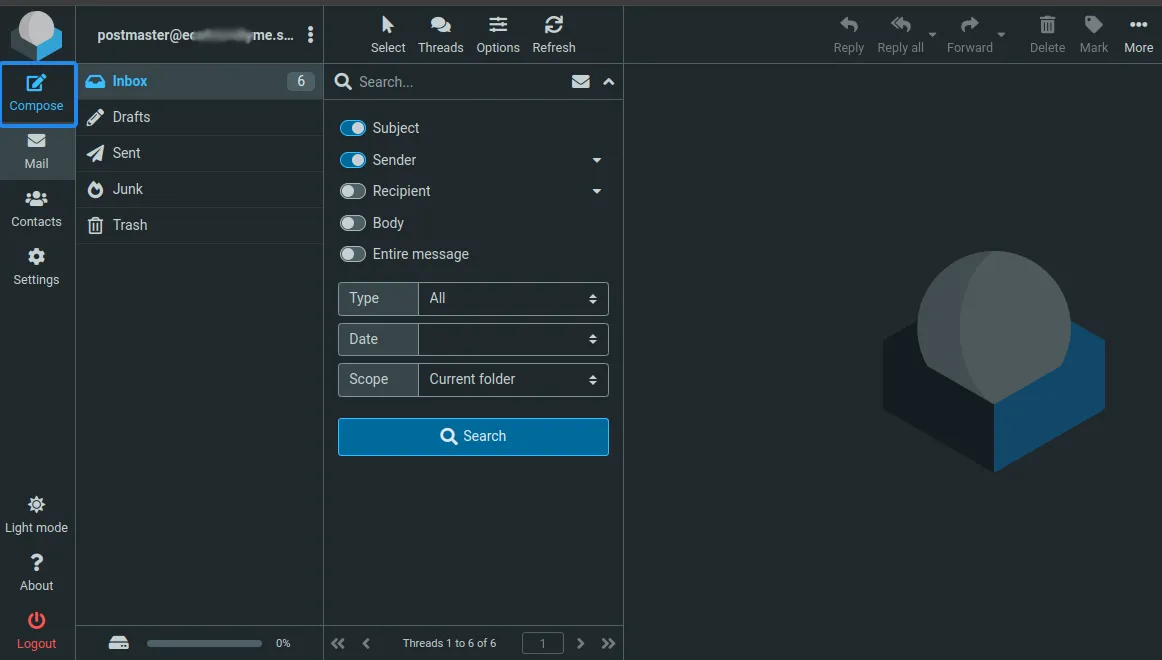1162x660 pixels.
Task: Open the Trash folder
Action: pyautogui.click(x=200, y=225)
